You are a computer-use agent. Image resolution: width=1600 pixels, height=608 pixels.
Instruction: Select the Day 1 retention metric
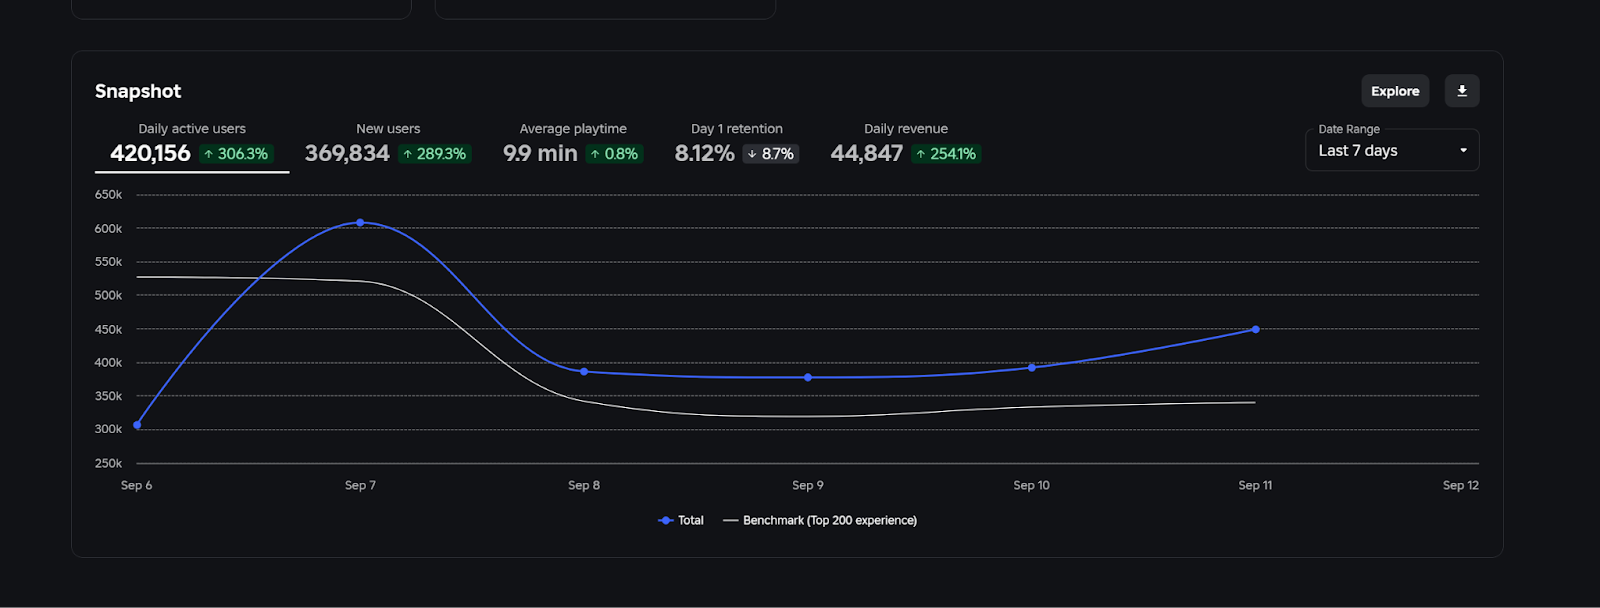[x=736, y=143]
